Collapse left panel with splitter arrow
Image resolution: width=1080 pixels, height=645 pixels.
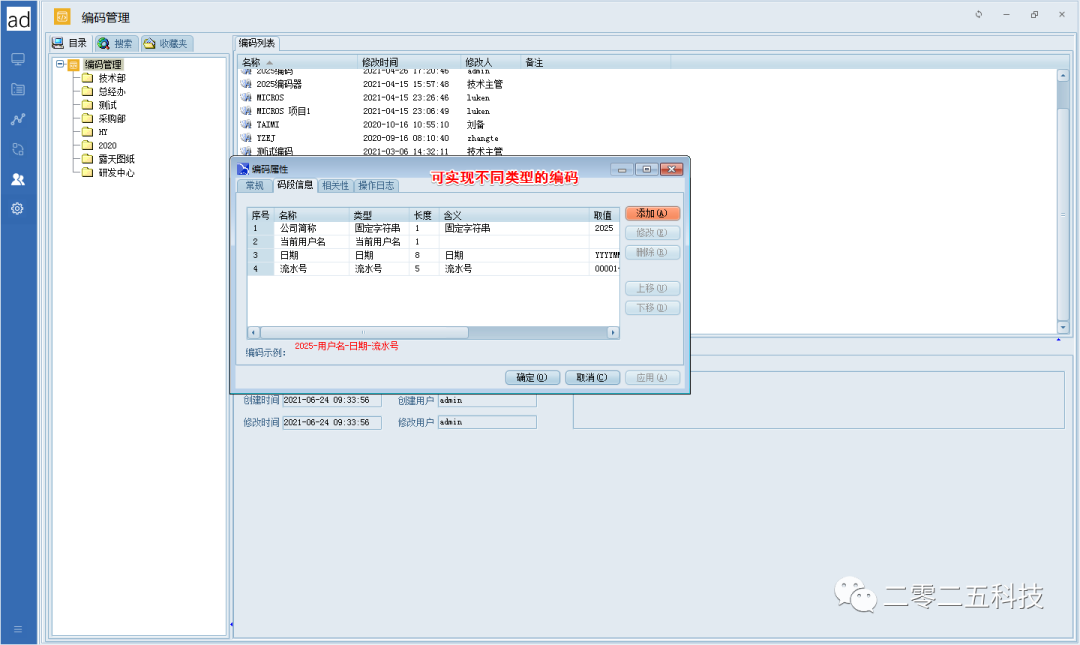[x=231, y=625]
